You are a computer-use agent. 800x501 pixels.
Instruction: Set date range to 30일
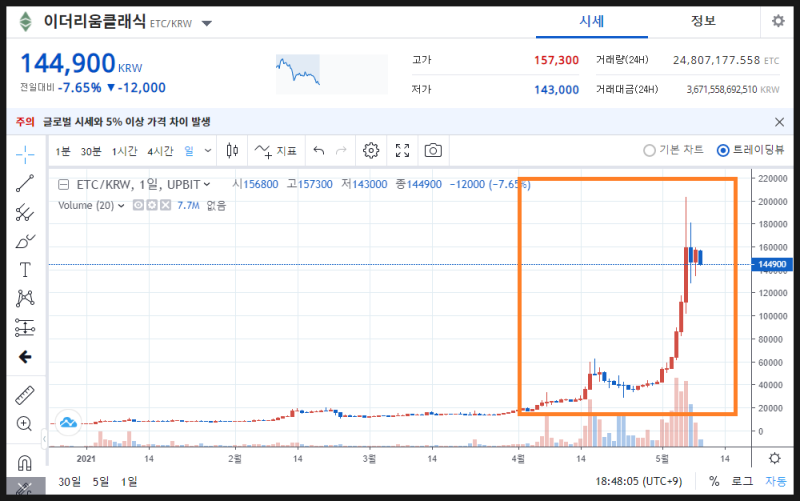[x=69, y=482]
